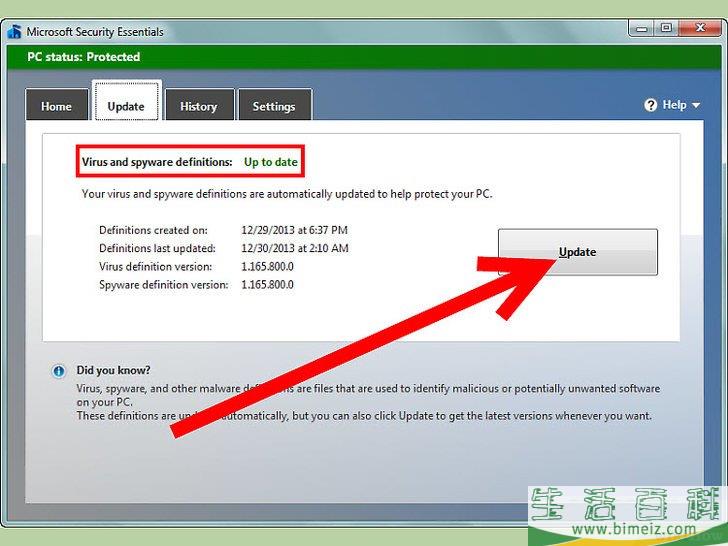Click the large Update button
The width and height of the screenshot is (728, 546).
coord(578,252)
